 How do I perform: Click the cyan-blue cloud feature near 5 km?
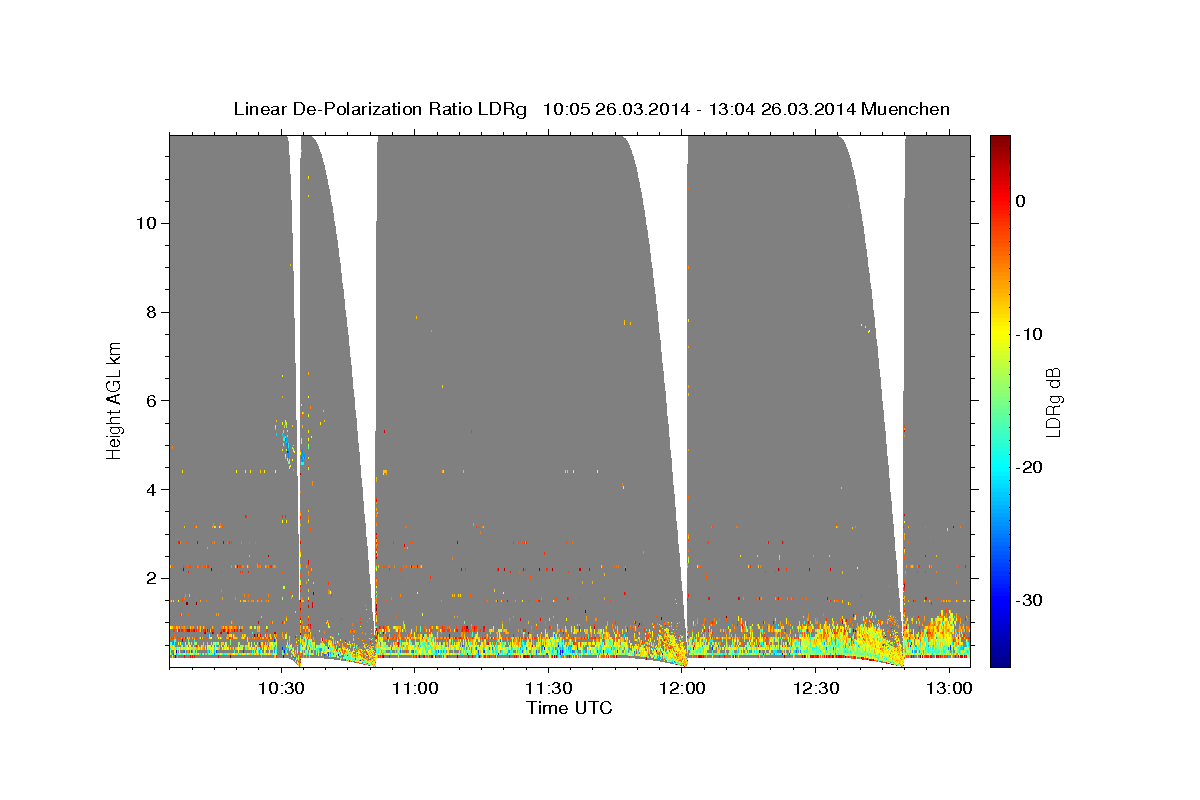290,445
